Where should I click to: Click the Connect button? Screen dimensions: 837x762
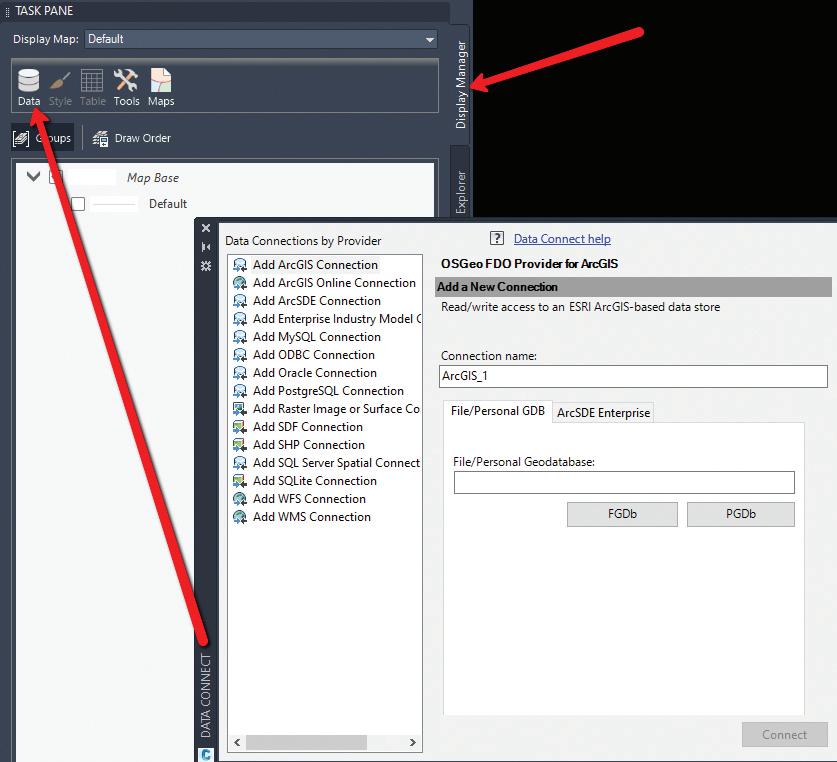[784, 735]
